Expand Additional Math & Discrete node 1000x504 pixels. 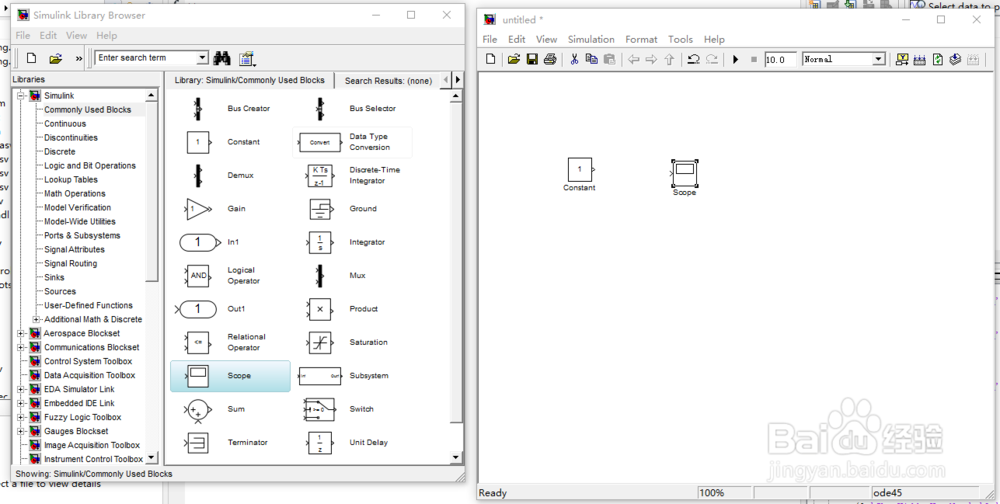pos(36,320)
